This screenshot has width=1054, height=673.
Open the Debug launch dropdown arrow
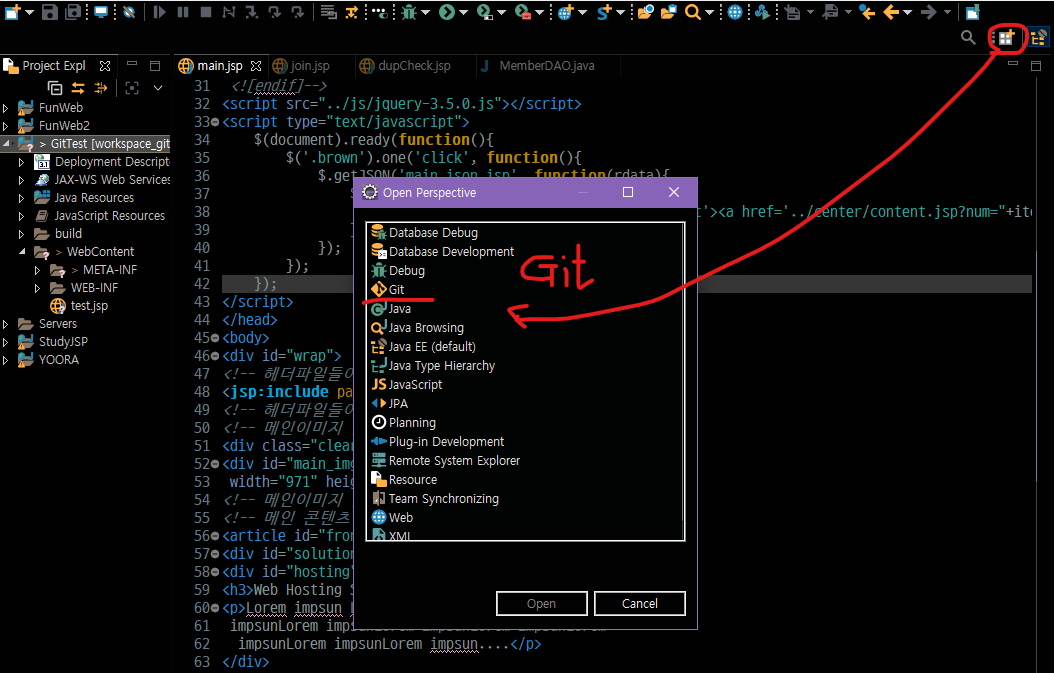click(x=426, y=12)
